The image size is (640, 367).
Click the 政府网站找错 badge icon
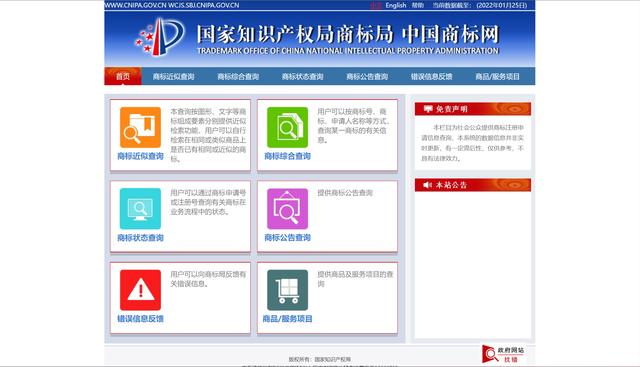[503, 354]
